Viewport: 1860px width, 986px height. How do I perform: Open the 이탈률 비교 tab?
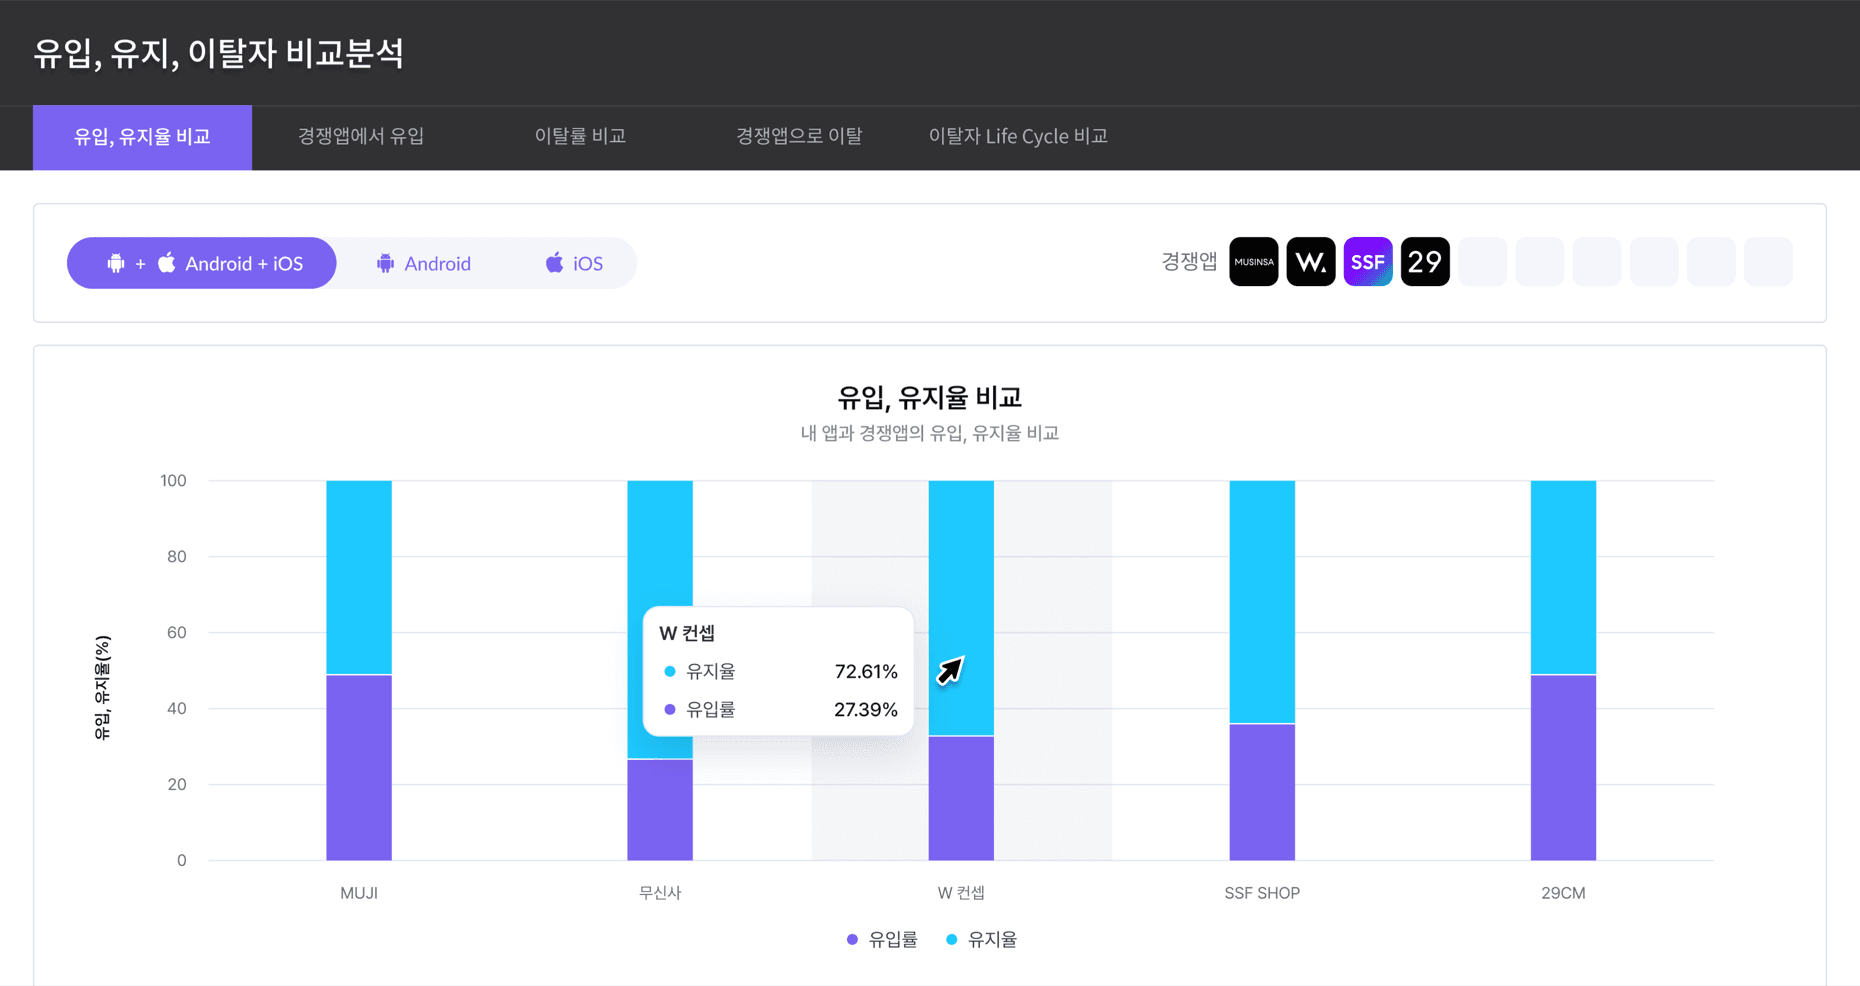tap(580, 136)
